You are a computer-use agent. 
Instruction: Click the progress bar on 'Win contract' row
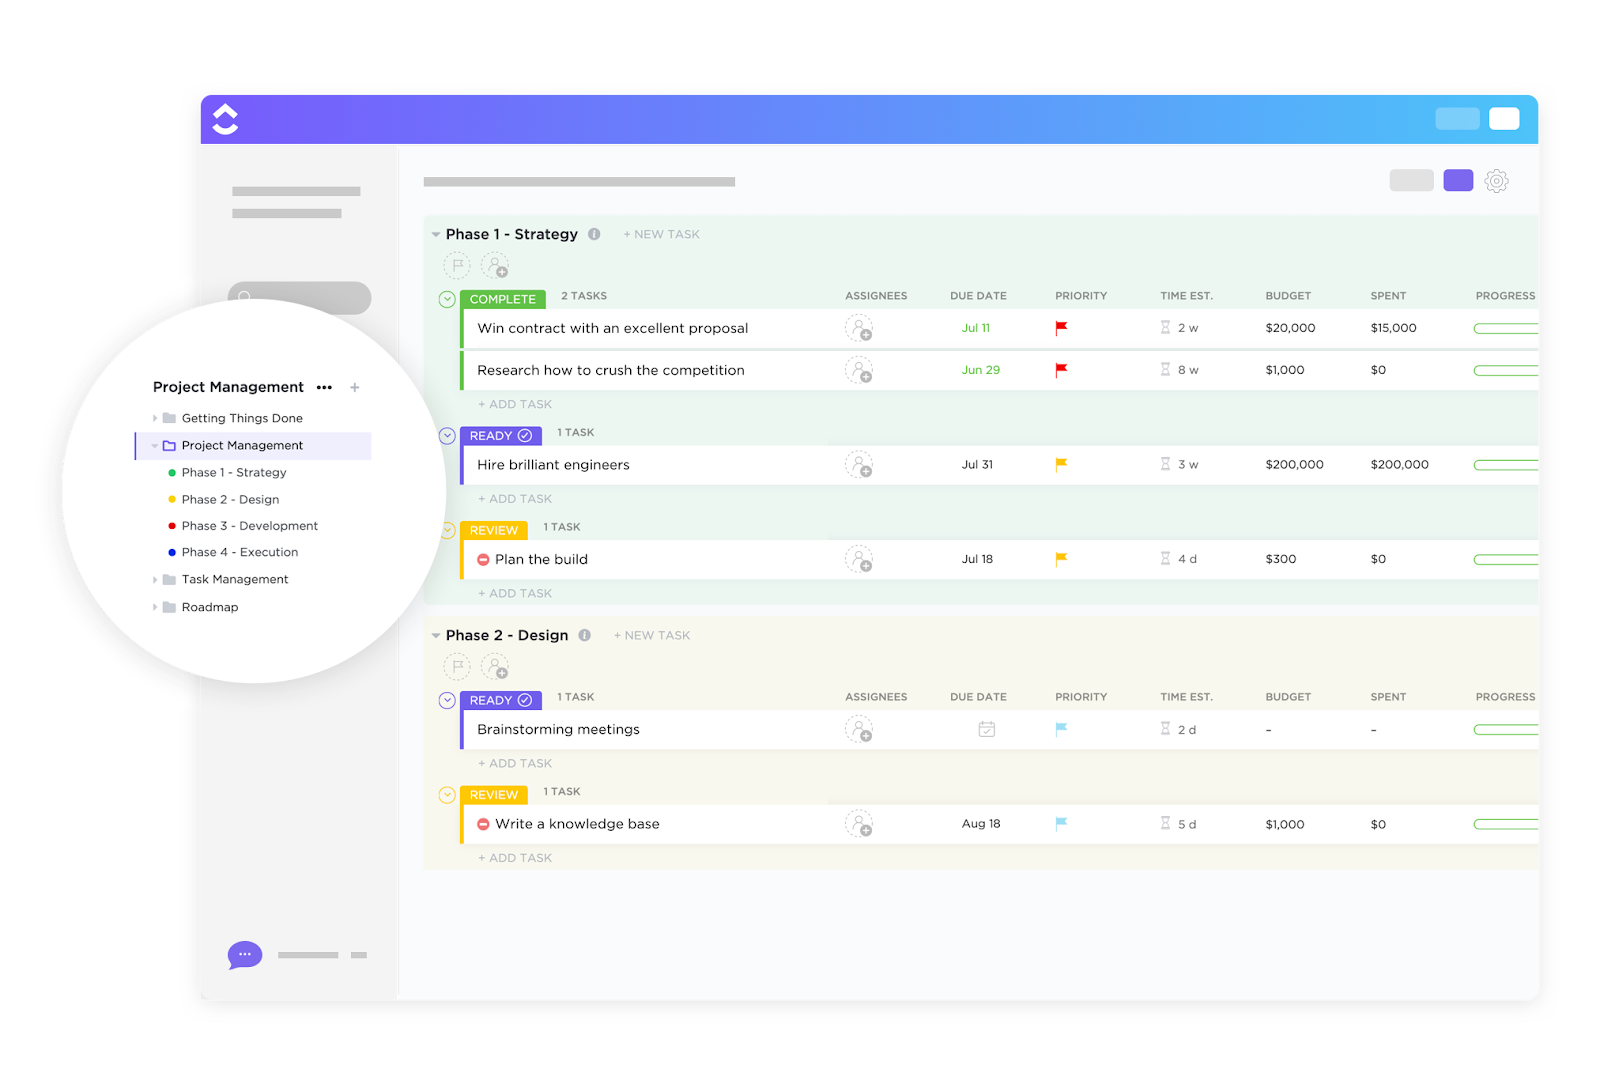coord(1505,328)
